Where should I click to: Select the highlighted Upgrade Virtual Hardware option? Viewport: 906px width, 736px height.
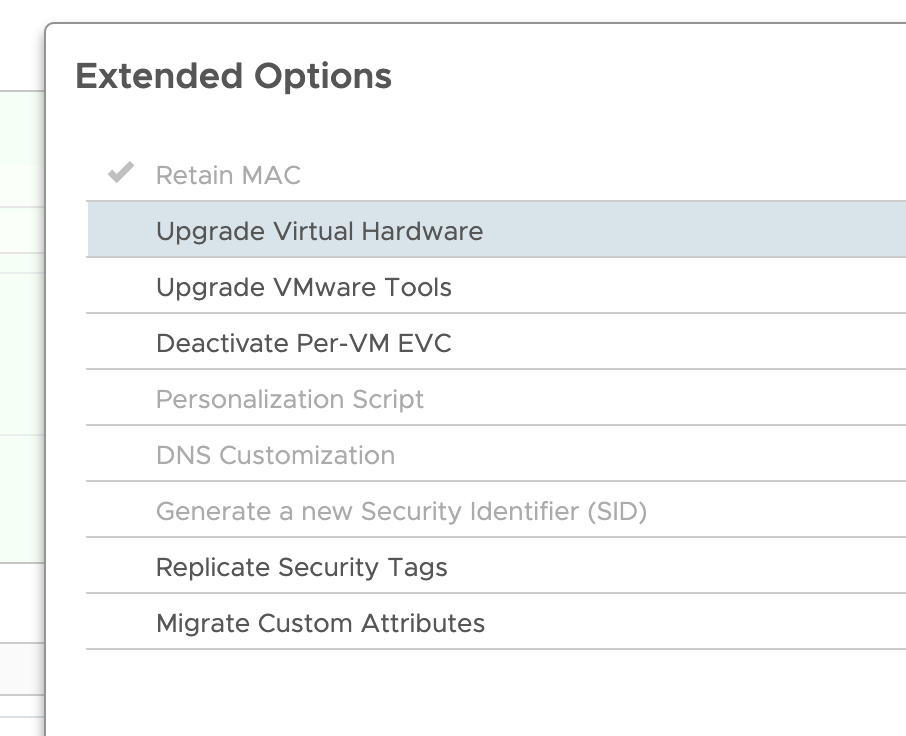click(x=319, y=231)
